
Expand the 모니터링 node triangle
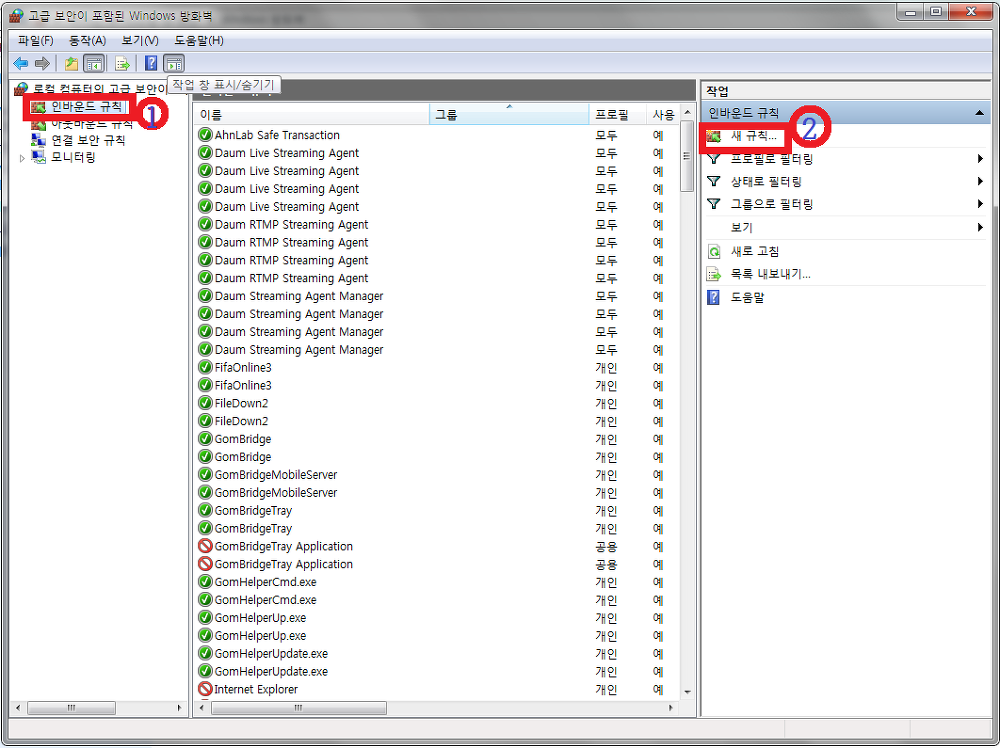pyautogui.click(x=22, y=158)
